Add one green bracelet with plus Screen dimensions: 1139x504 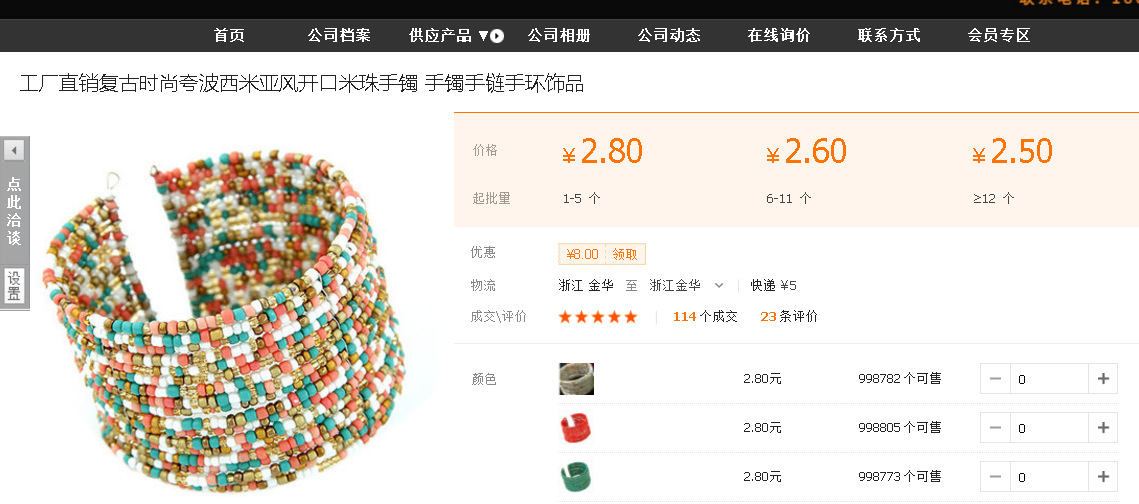1103,477
